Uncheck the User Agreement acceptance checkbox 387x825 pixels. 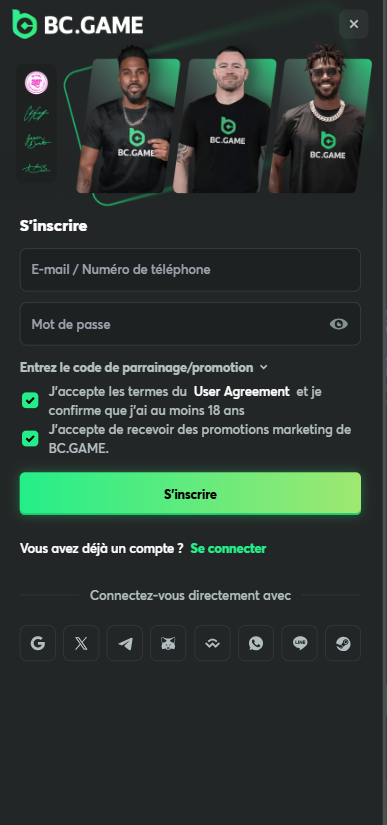pos(30,401)
